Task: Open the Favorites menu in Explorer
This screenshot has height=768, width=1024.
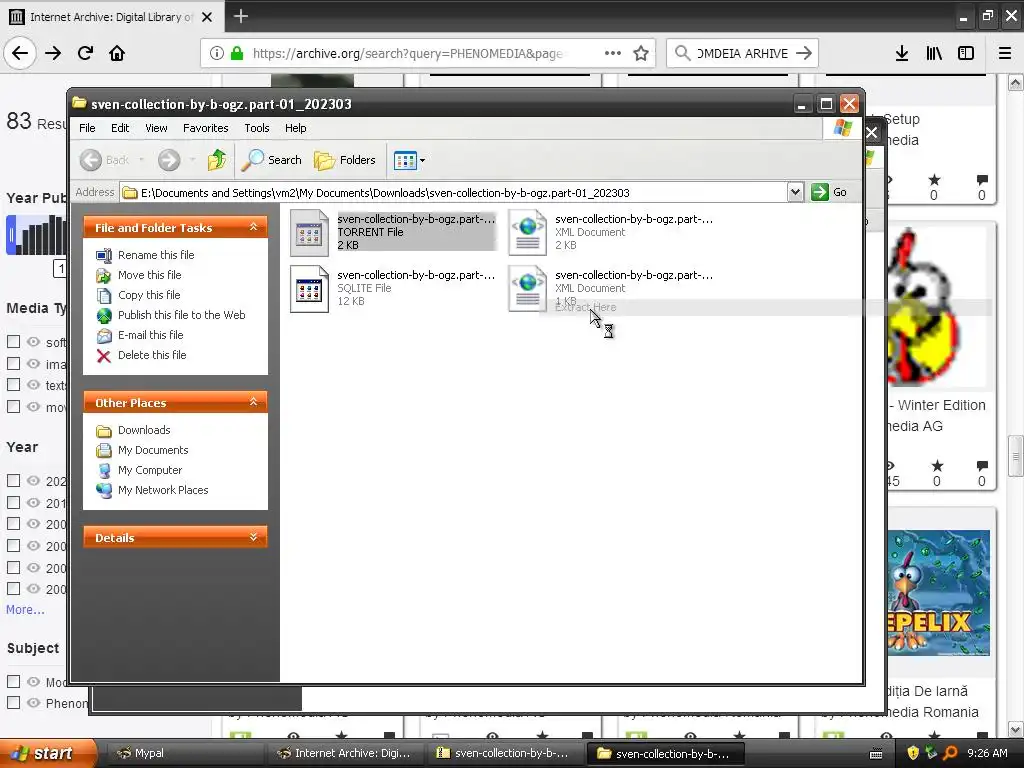Action: 206,128
